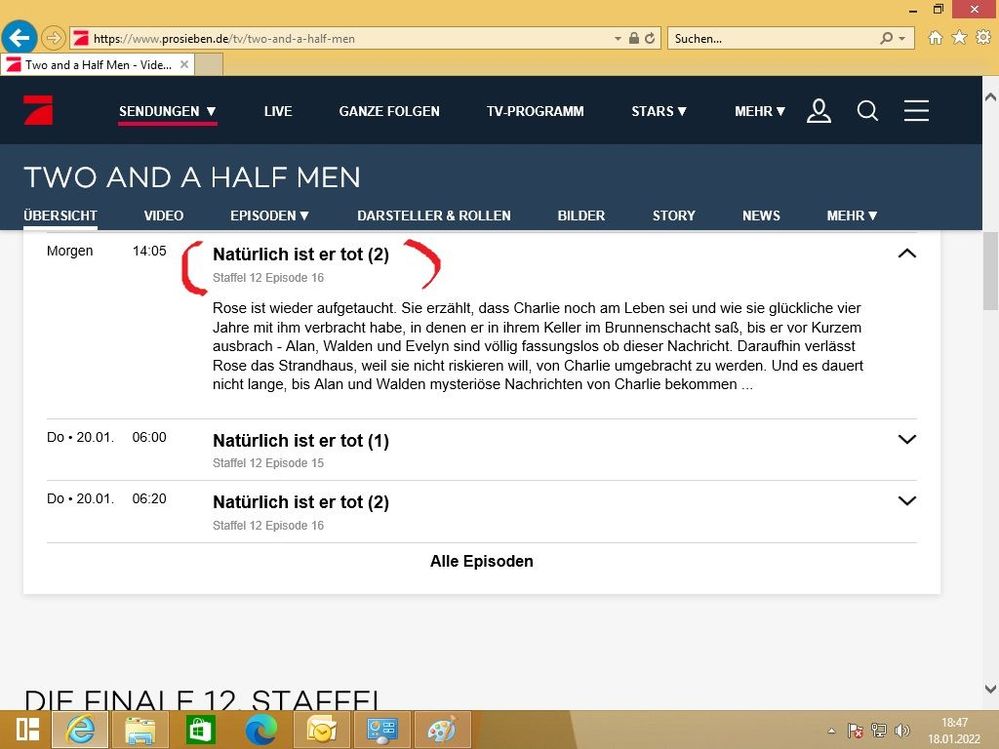Collapse the expanded 'Natürlich ist er tot (2)' episode

pos(906,253)
